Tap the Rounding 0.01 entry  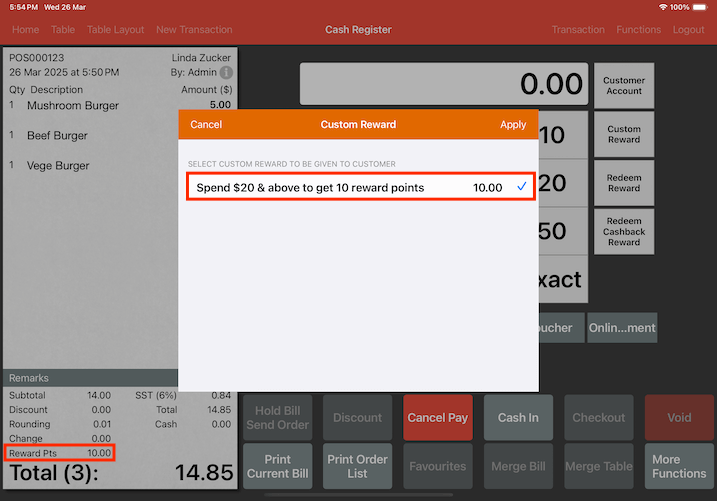tap(60, 424)
